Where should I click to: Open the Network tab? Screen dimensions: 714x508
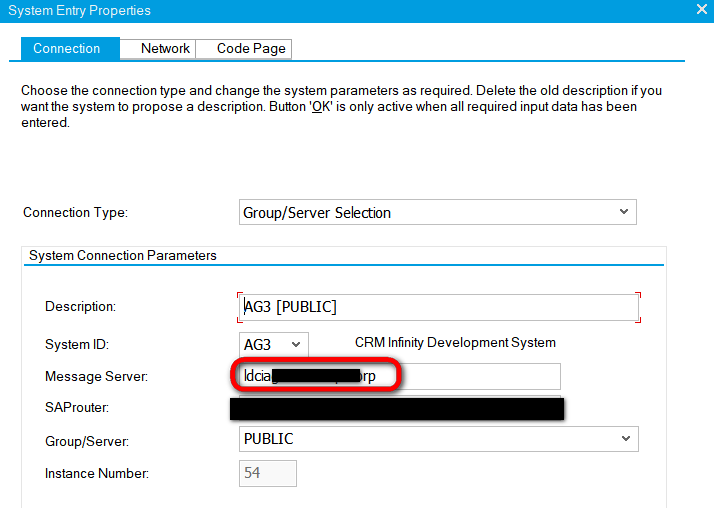pyautogui.click(x=158, y=49)
